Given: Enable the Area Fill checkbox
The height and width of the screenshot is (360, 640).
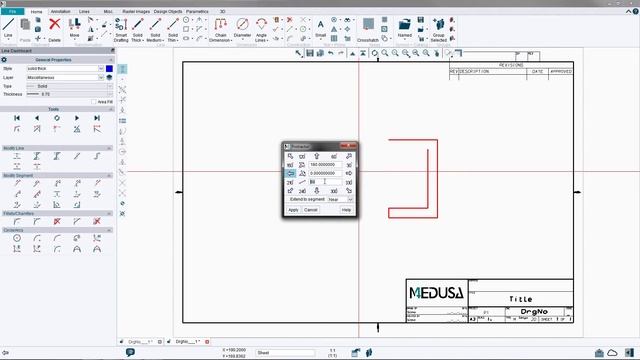Looking at the screenshot, I should click(x=93, y=102).
